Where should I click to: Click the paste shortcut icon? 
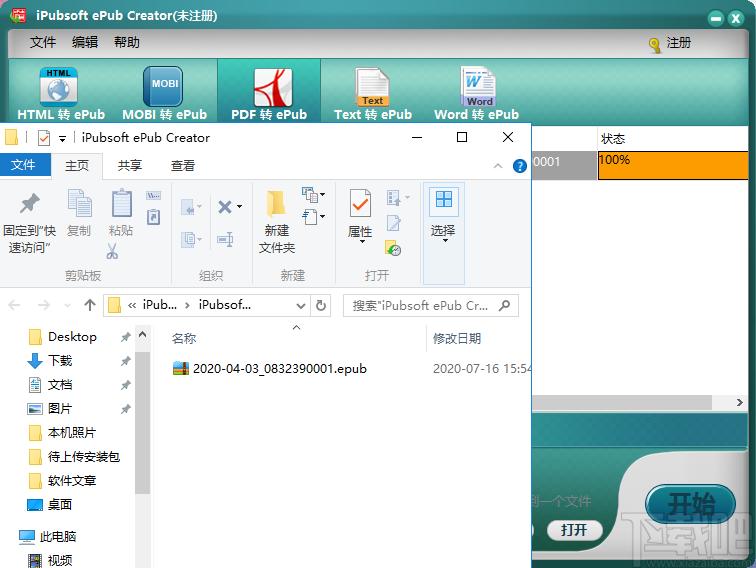(x=154, y=217)
